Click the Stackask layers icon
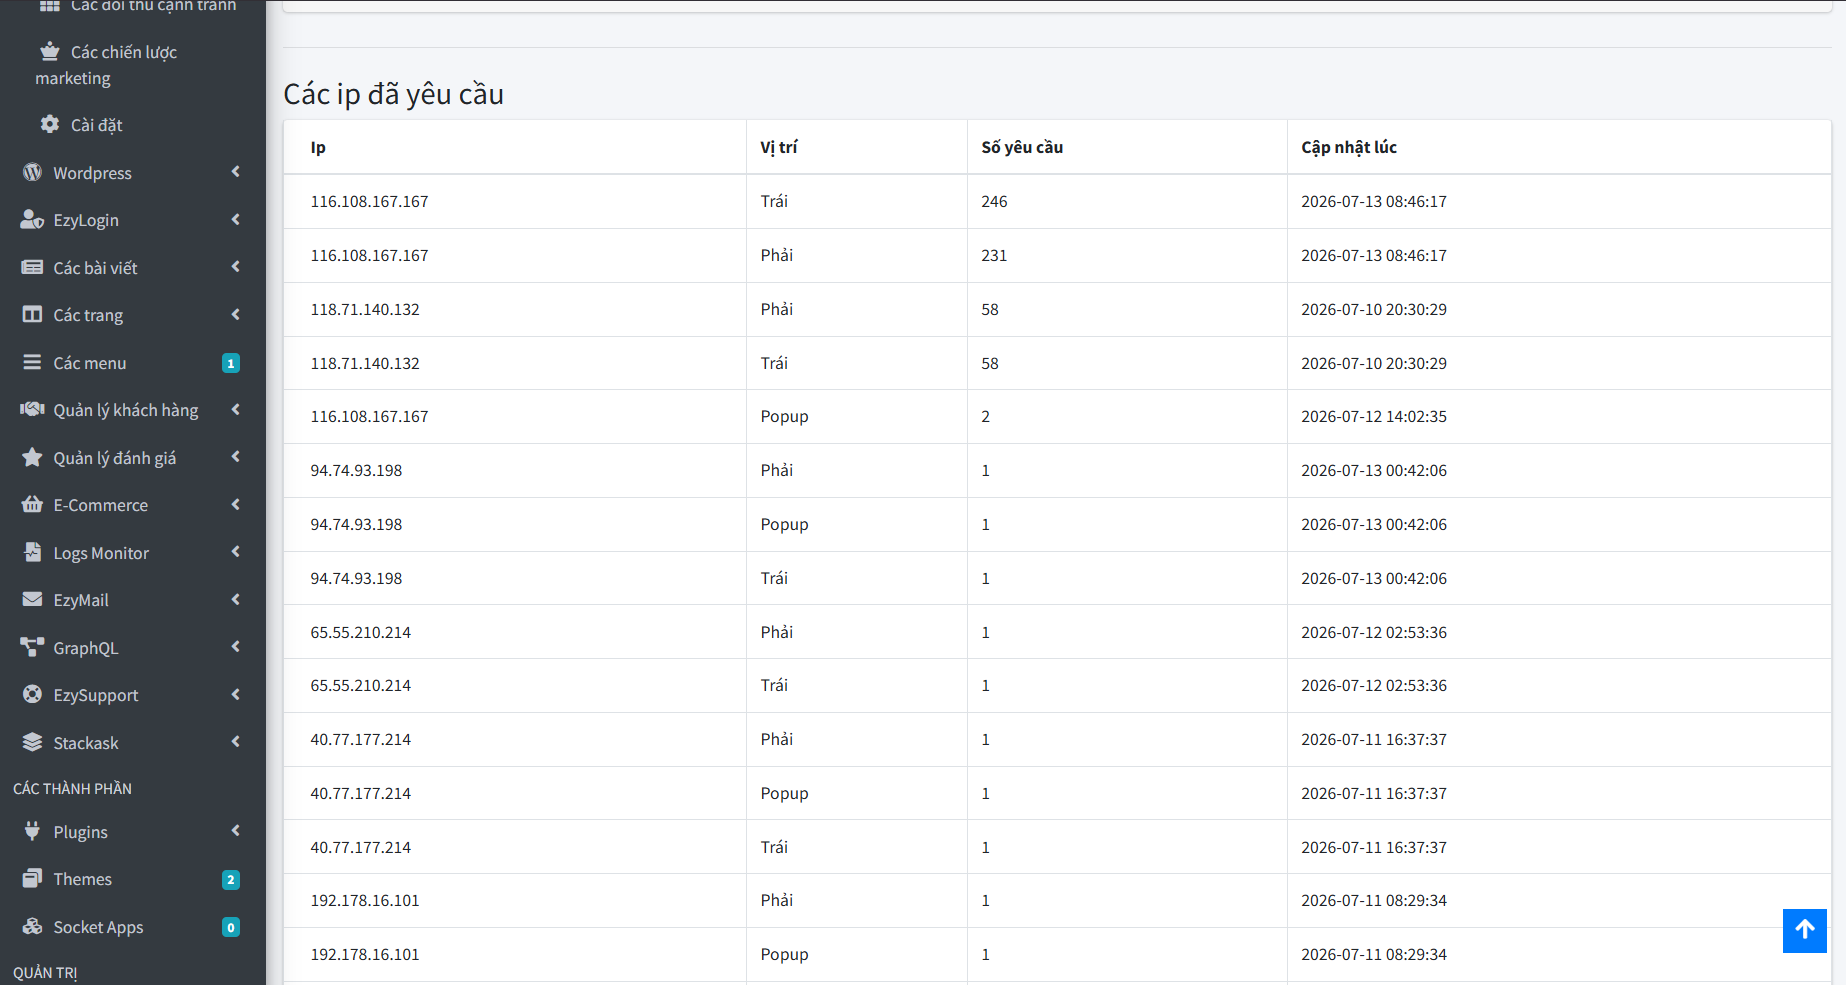This screenshot has width=1846, height=985. pyautogui.click(x=32, y=742)
